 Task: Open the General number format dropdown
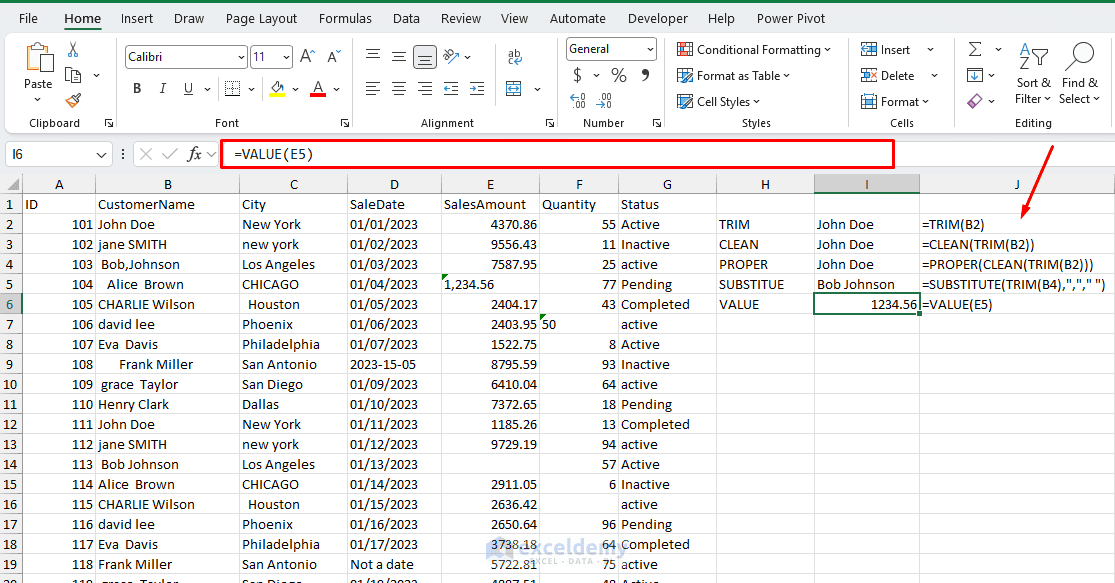point(650,49)
